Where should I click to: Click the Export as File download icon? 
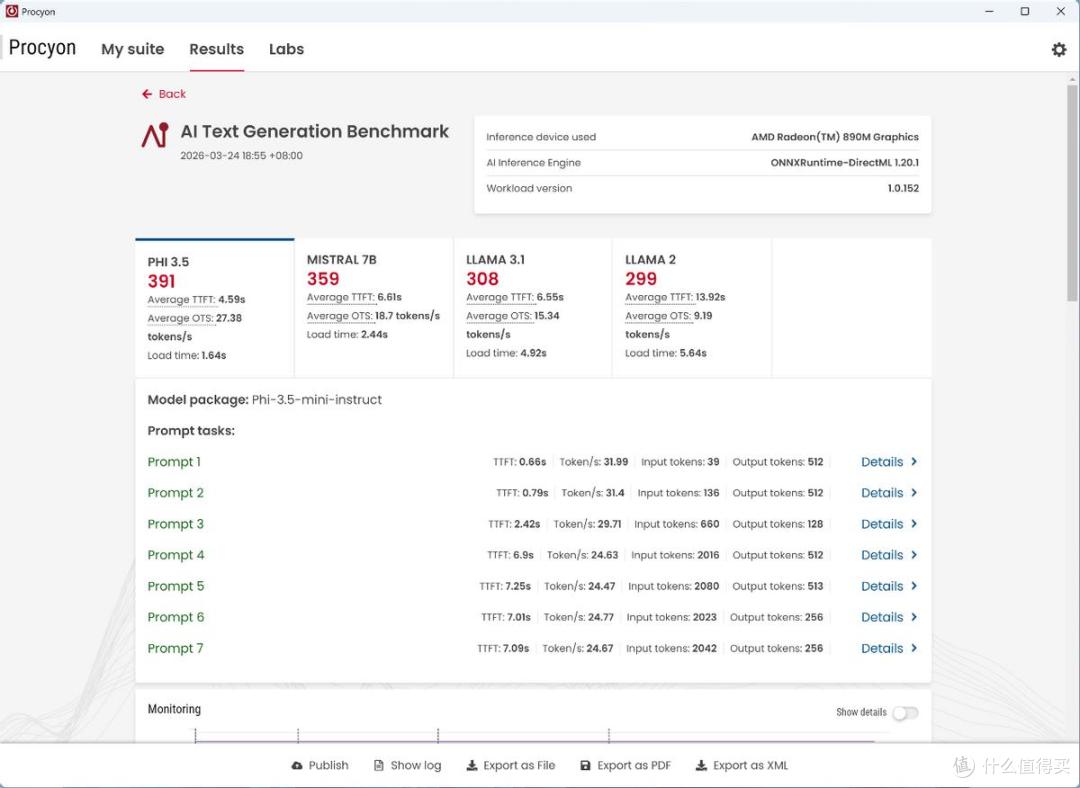[472, 765]
